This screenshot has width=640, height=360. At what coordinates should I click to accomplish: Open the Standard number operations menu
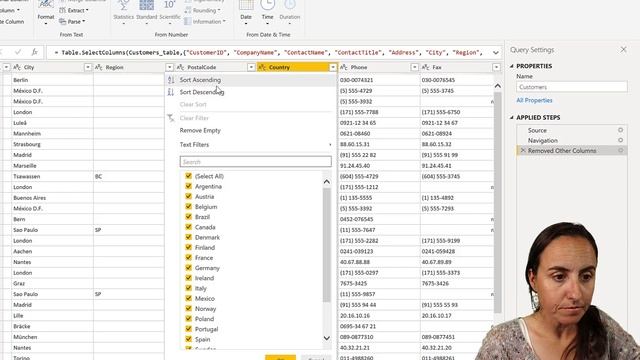[147, 12]
